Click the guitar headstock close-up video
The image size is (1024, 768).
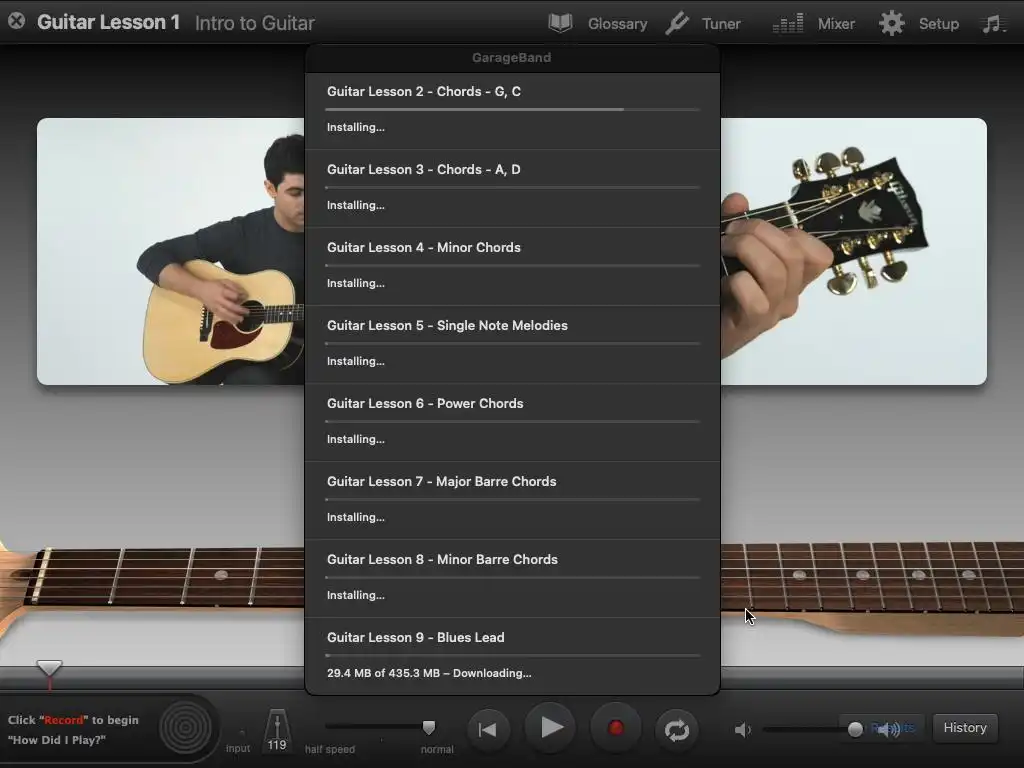[854, 251]
